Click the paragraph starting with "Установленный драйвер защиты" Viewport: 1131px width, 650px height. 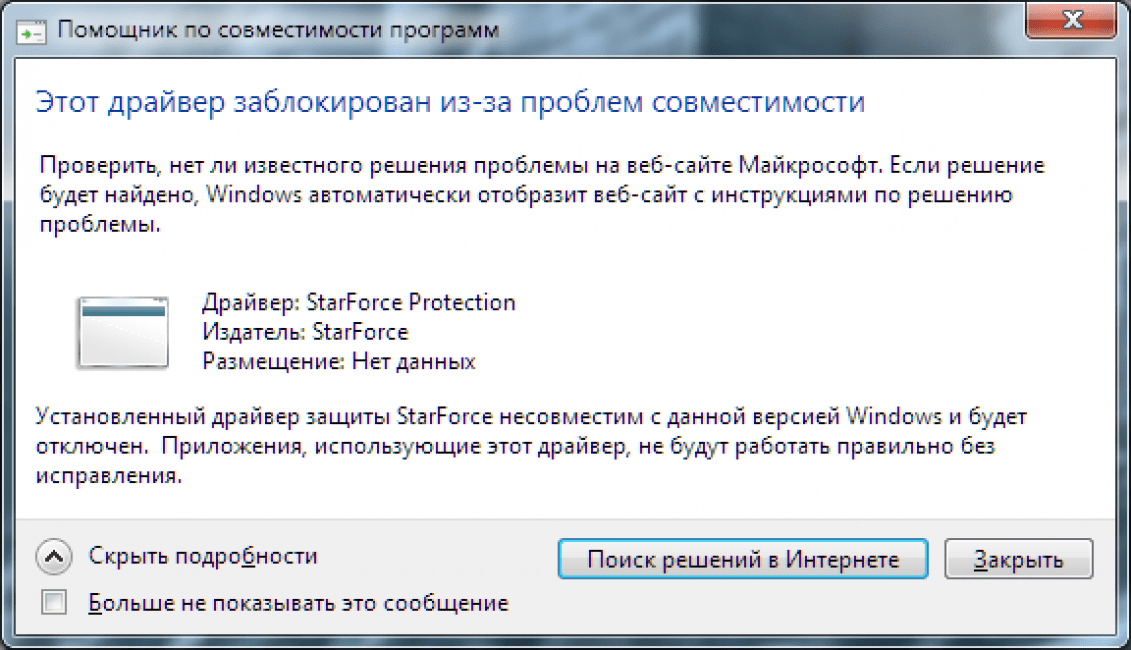(531, 446)
